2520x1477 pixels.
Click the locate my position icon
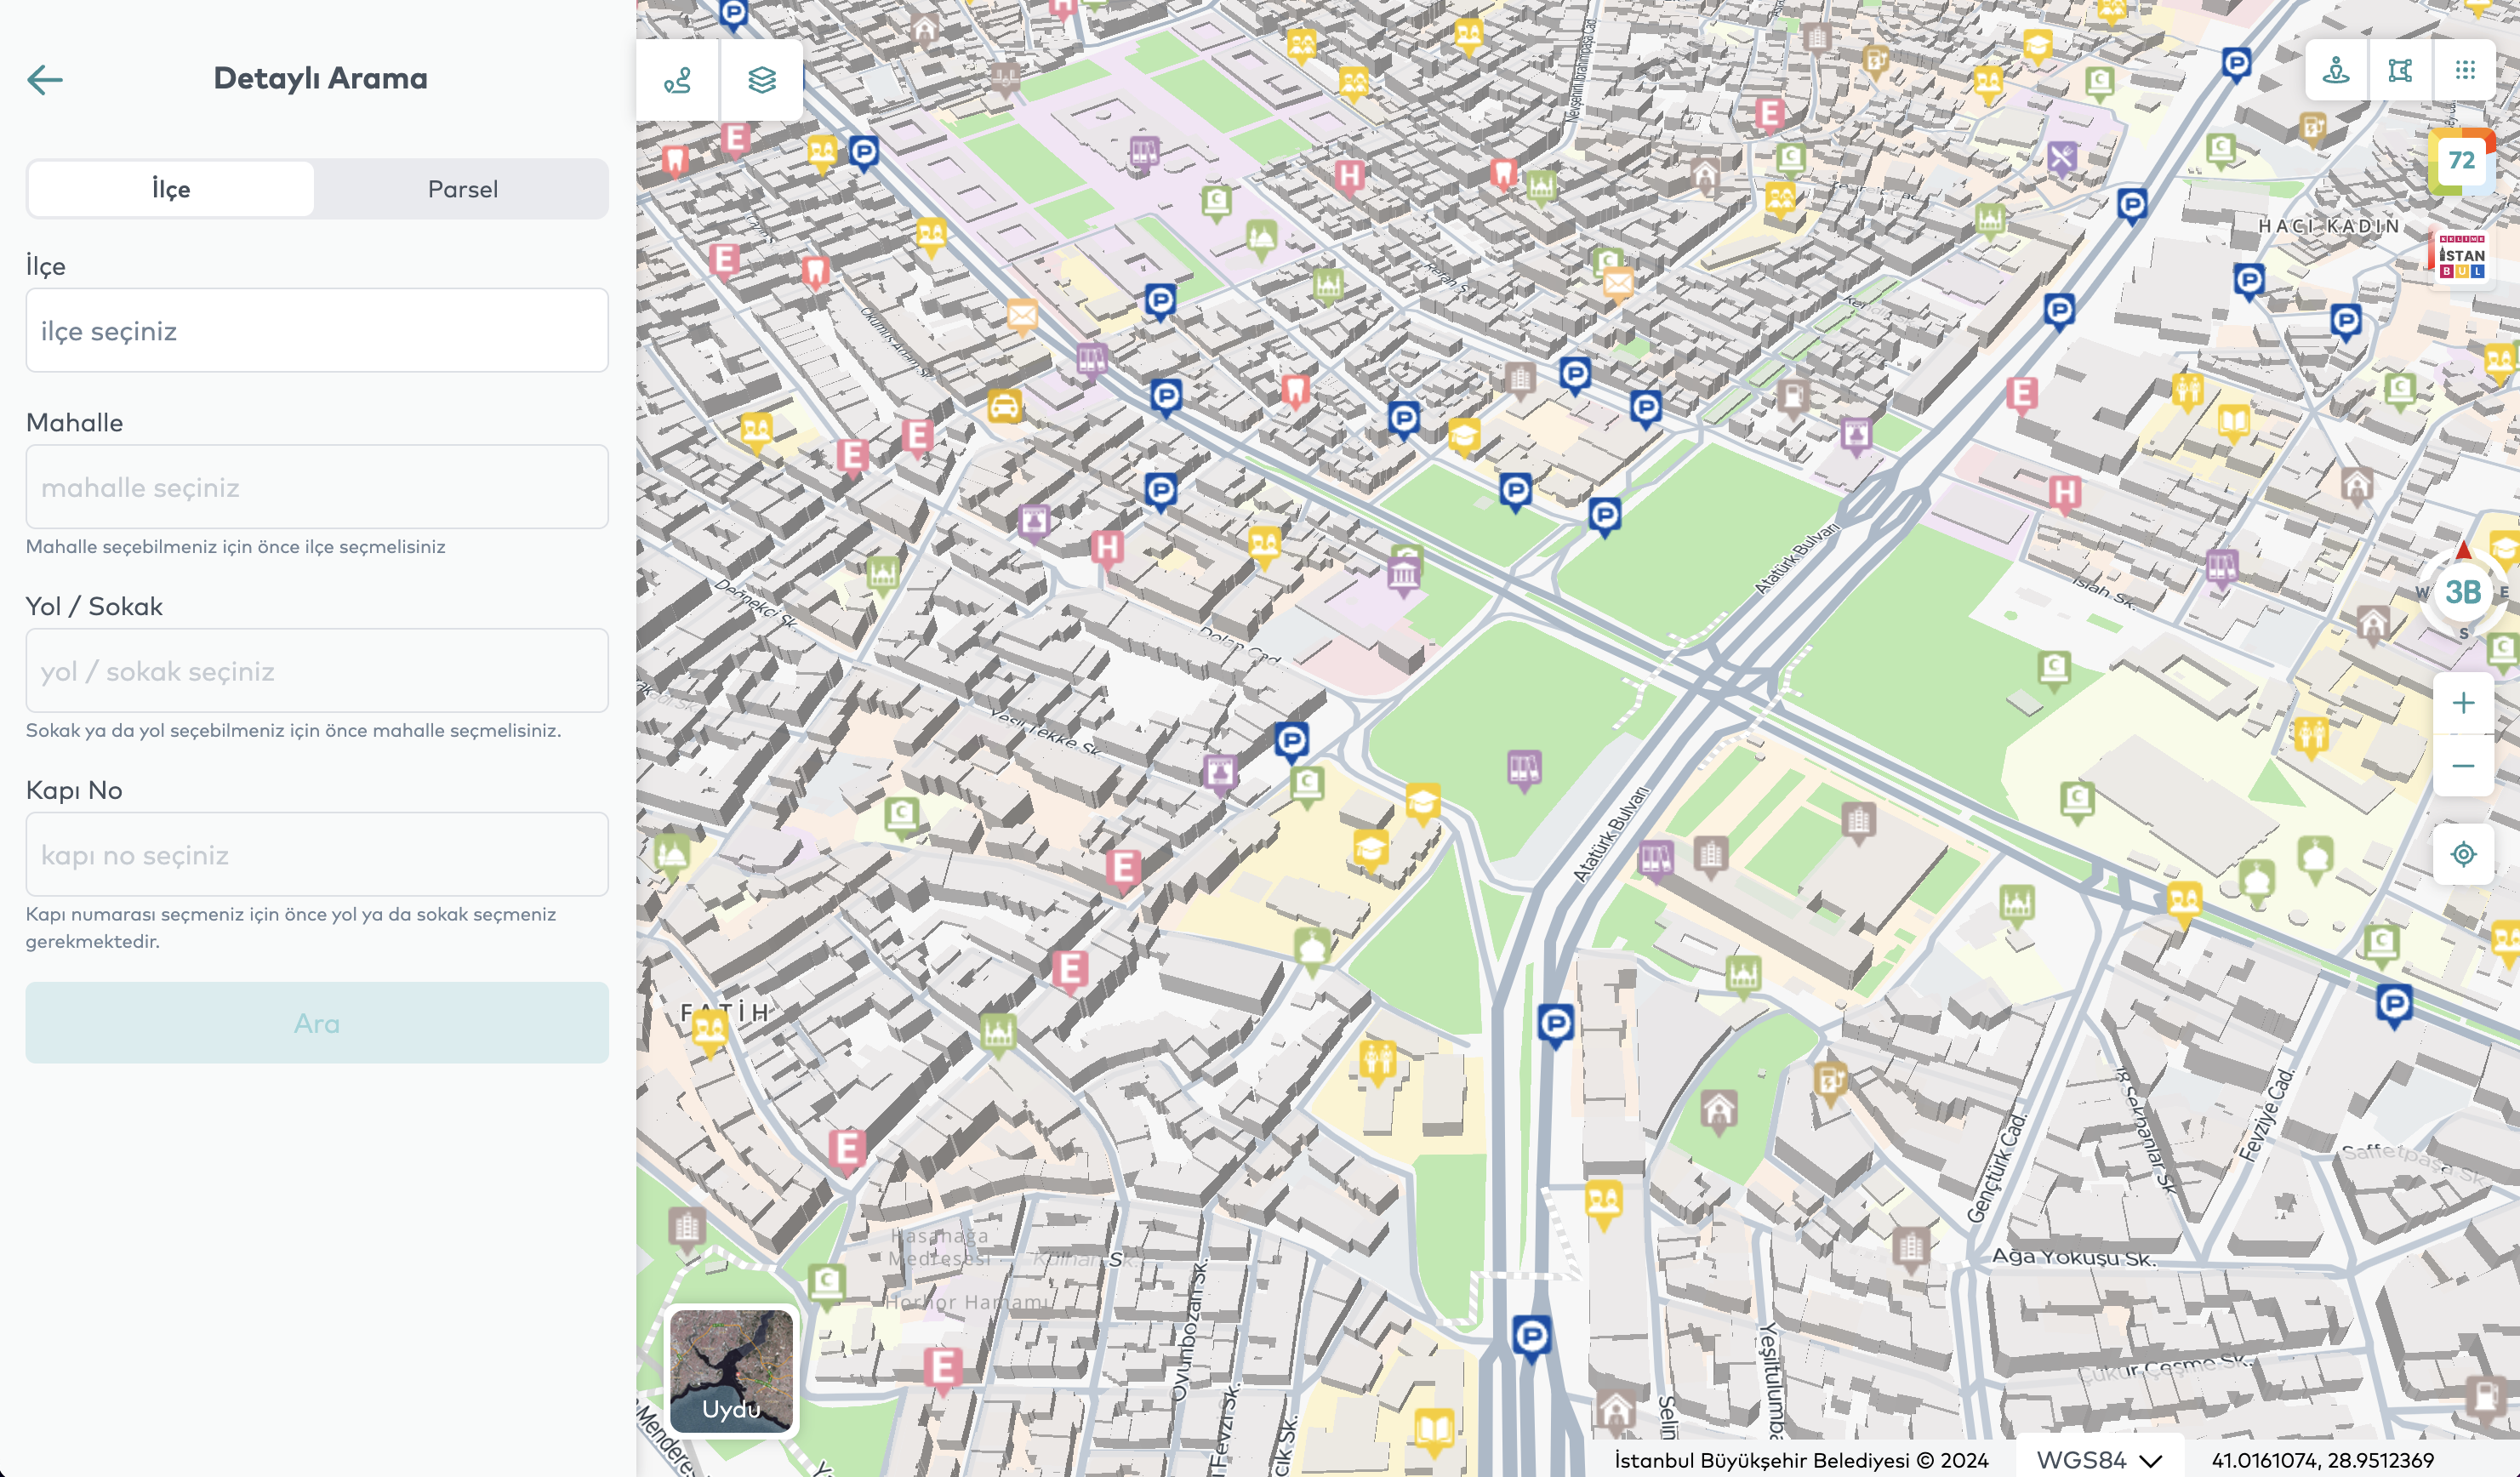tap(2463, 854)
